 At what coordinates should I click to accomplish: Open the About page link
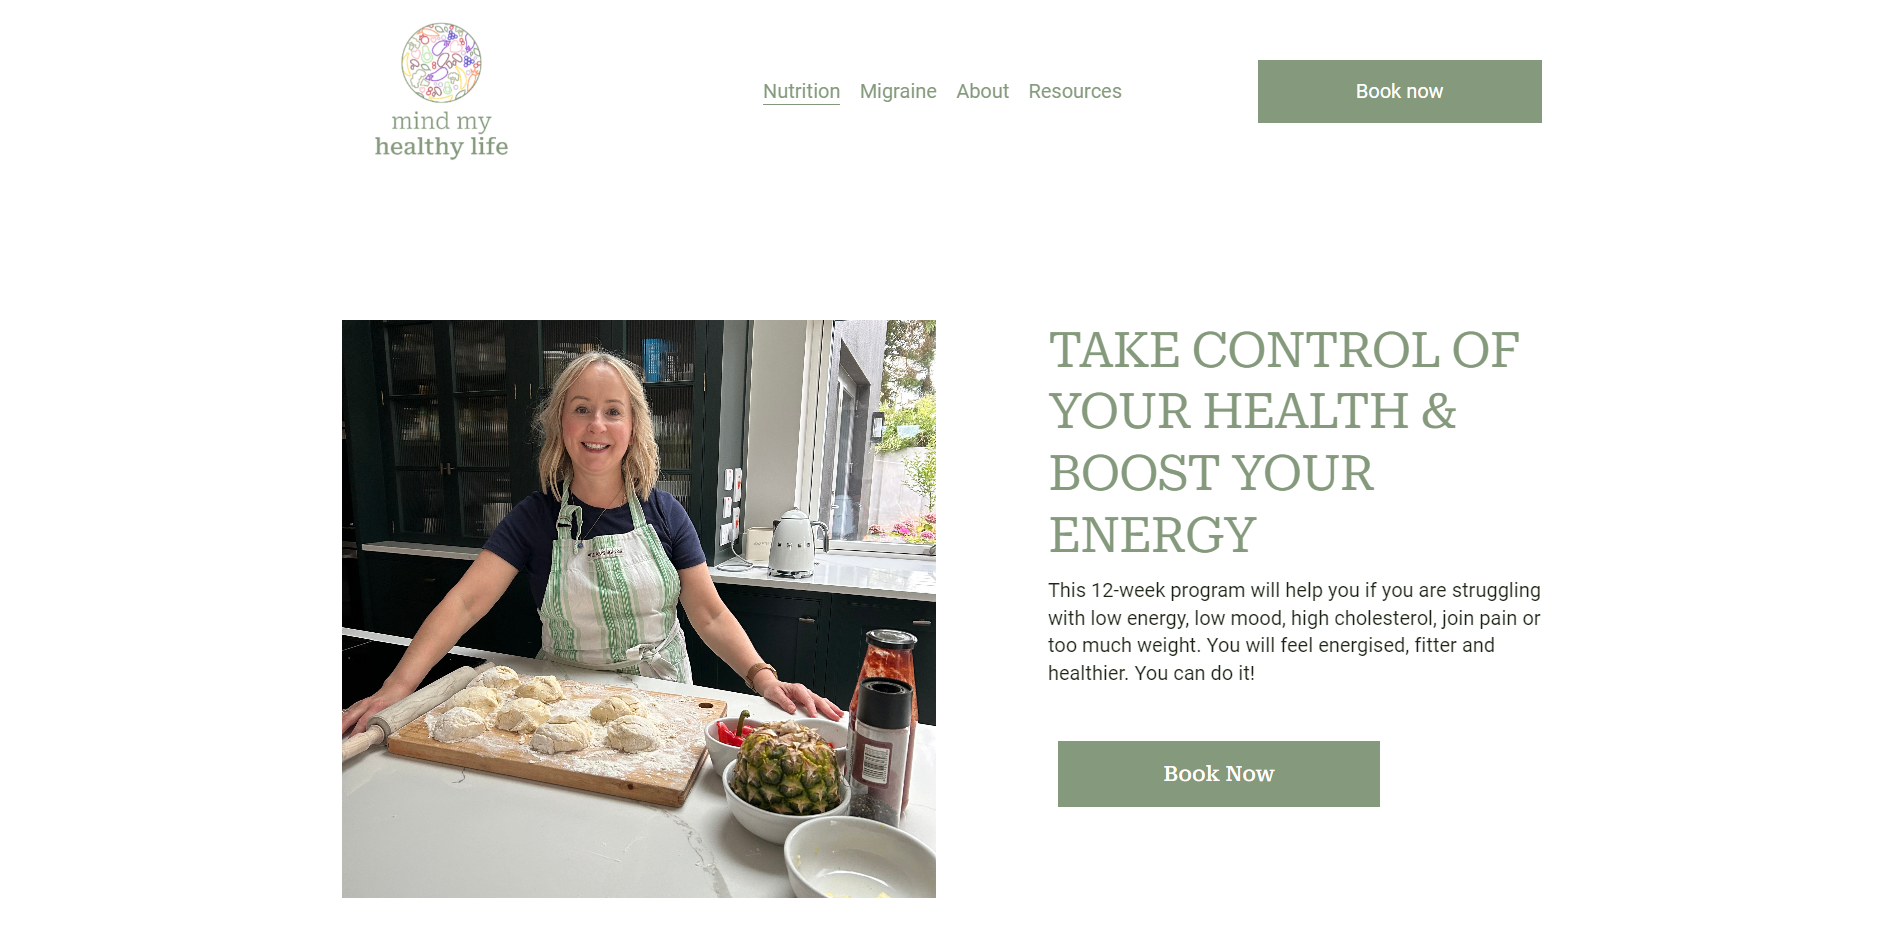982,91
